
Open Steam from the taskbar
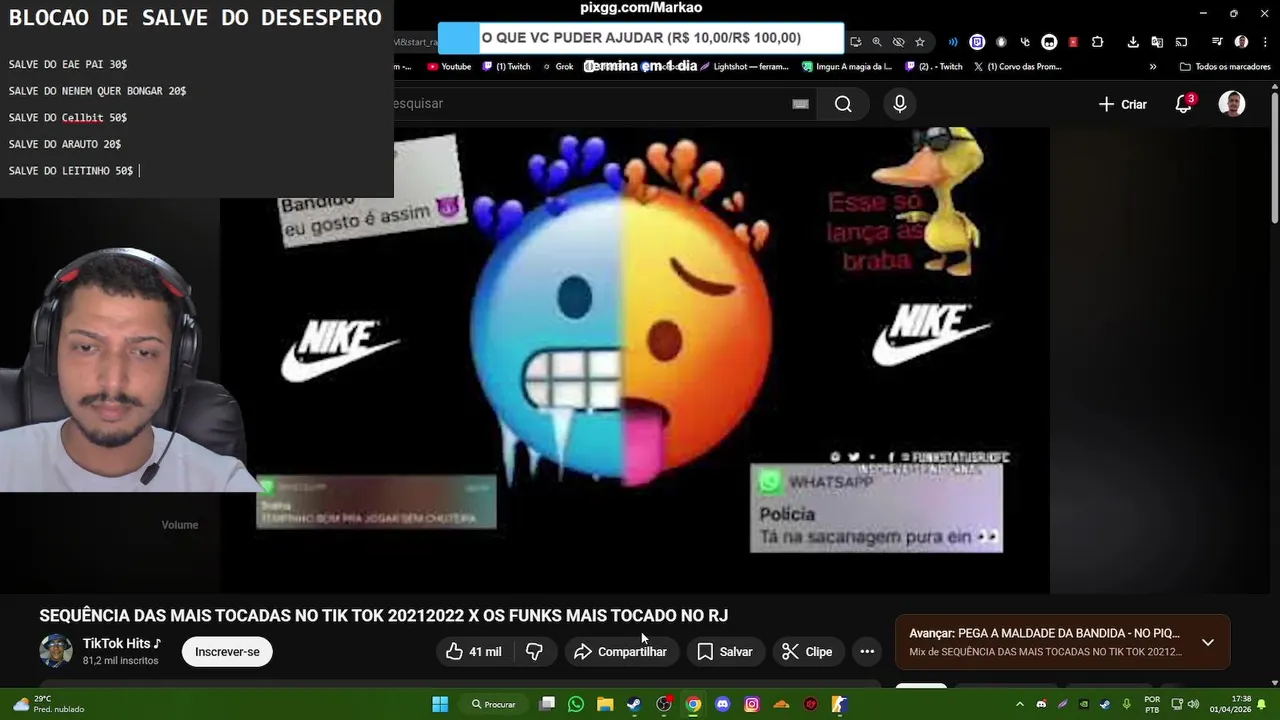(634, 704)
